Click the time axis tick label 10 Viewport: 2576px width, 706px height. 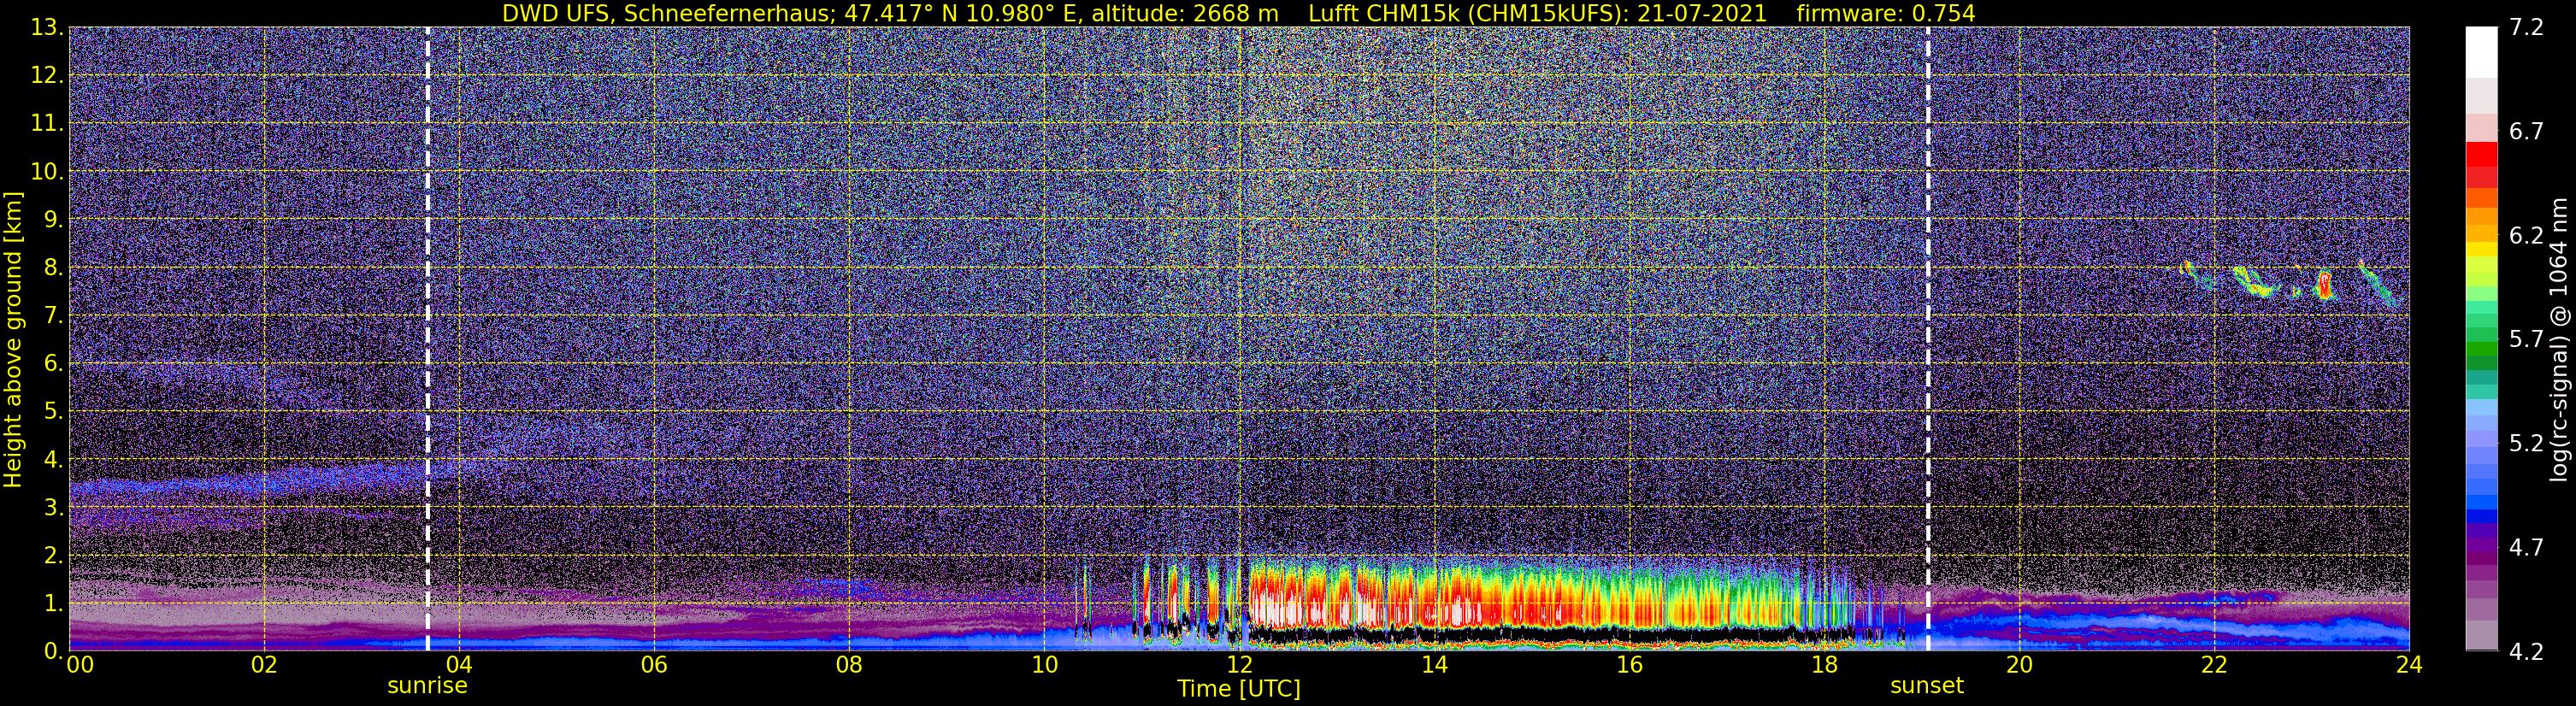(x=1044, y=665)
